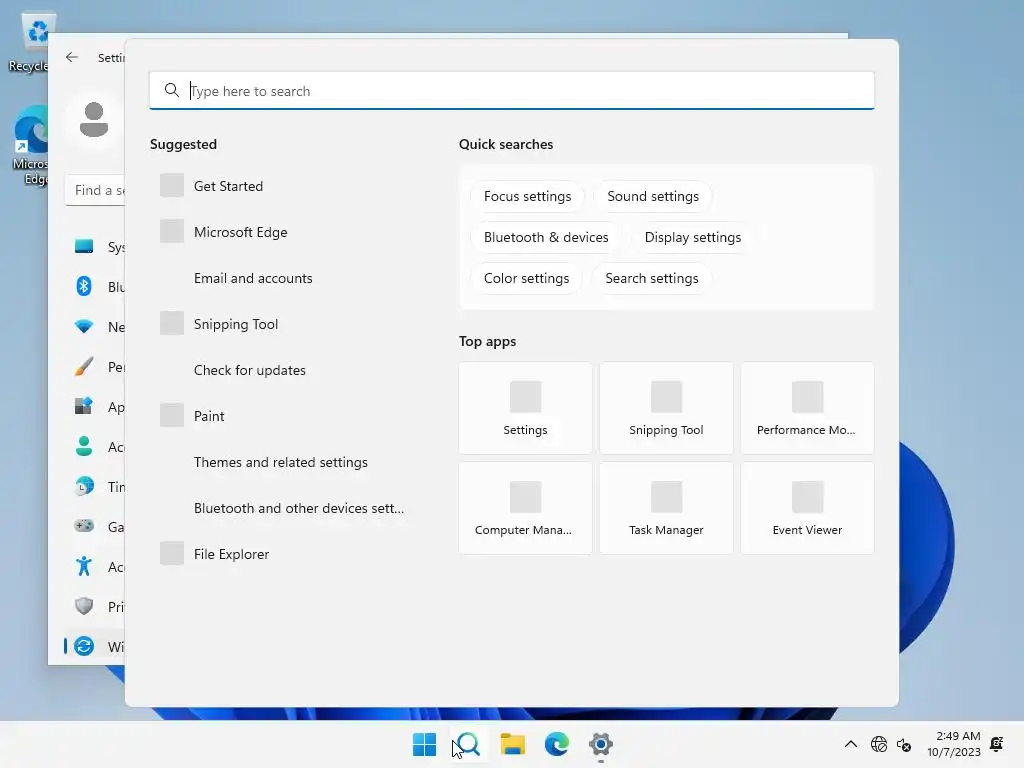The height and width of the screenshot is (768, 1024).
Task: Select Accounts person icon in Settings sidebar
Action: click(x=84, y=446)
